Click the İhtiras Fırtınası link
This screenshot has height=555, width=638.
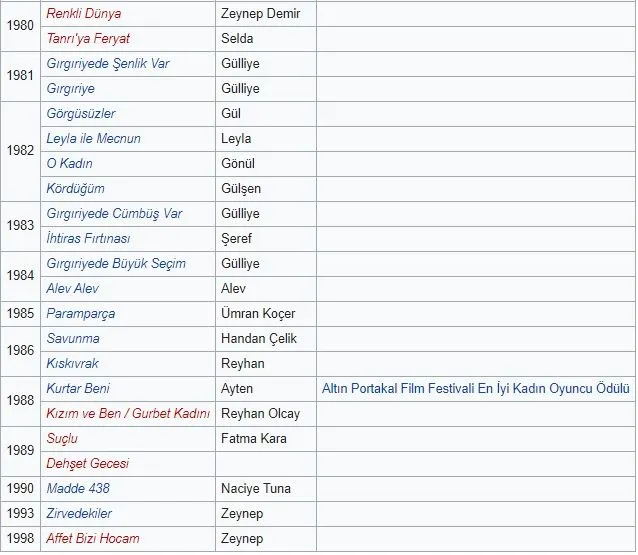pyautogui.click(x=88, y=239)
